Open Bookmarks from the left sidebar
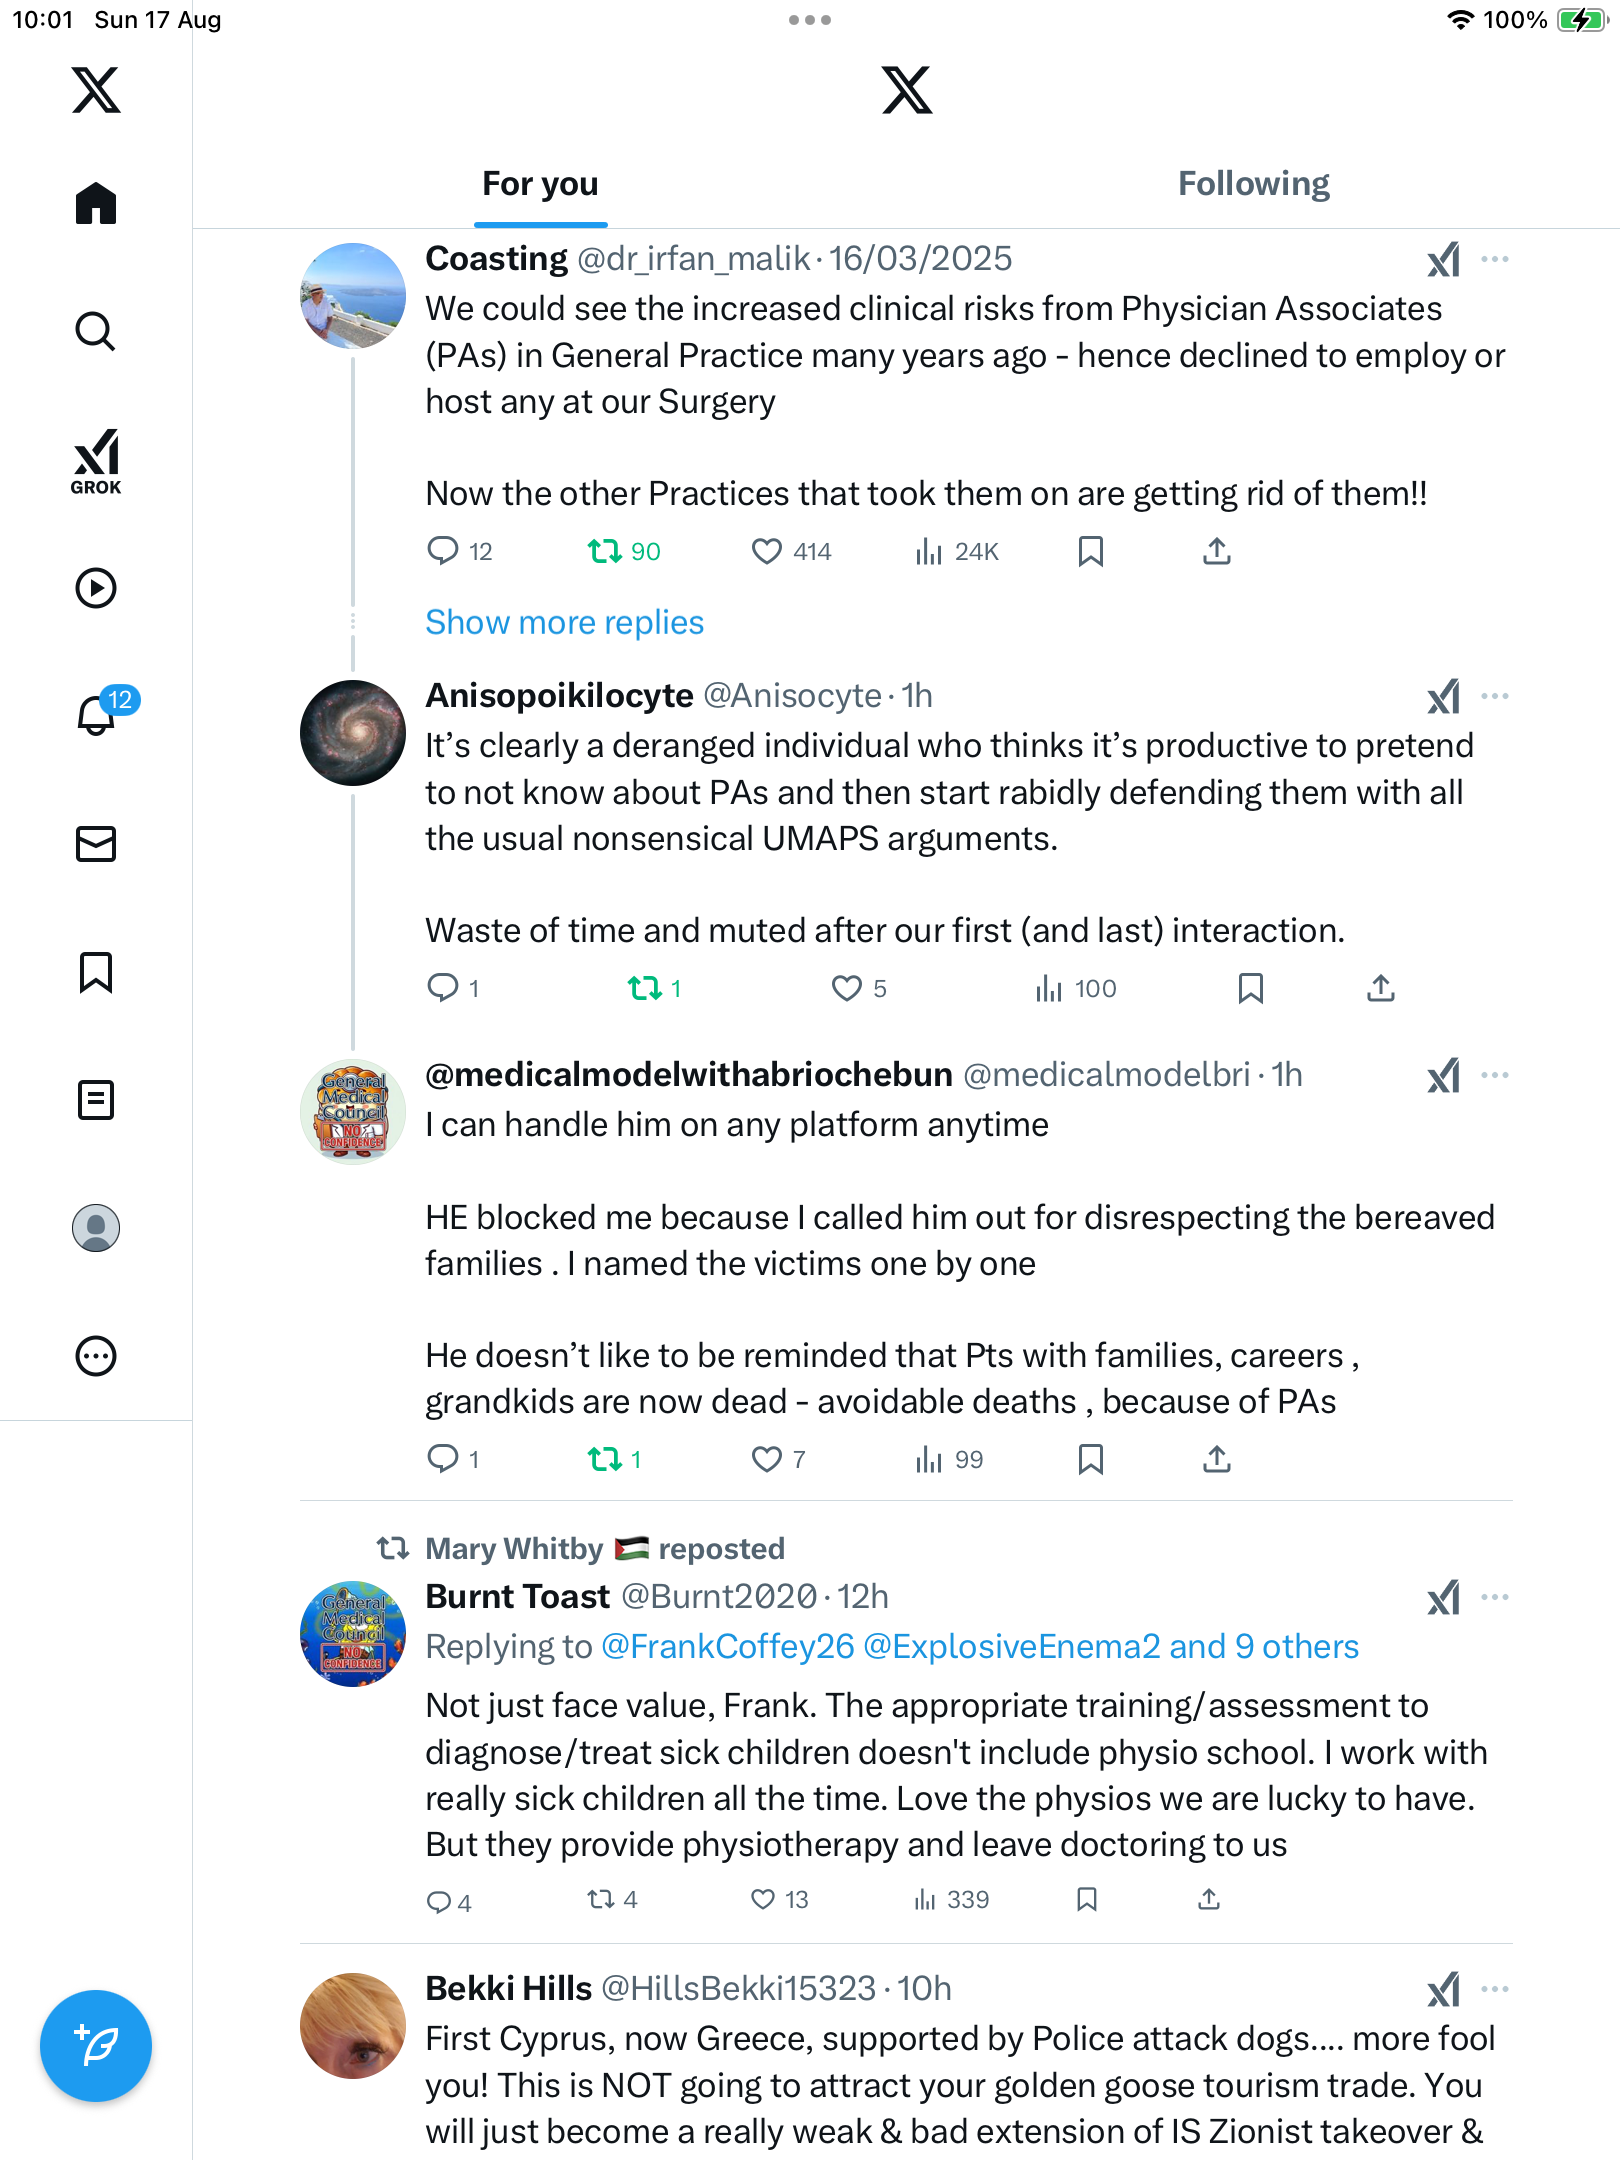Viewport: 1620px width, 2160px height. (96, 972)
